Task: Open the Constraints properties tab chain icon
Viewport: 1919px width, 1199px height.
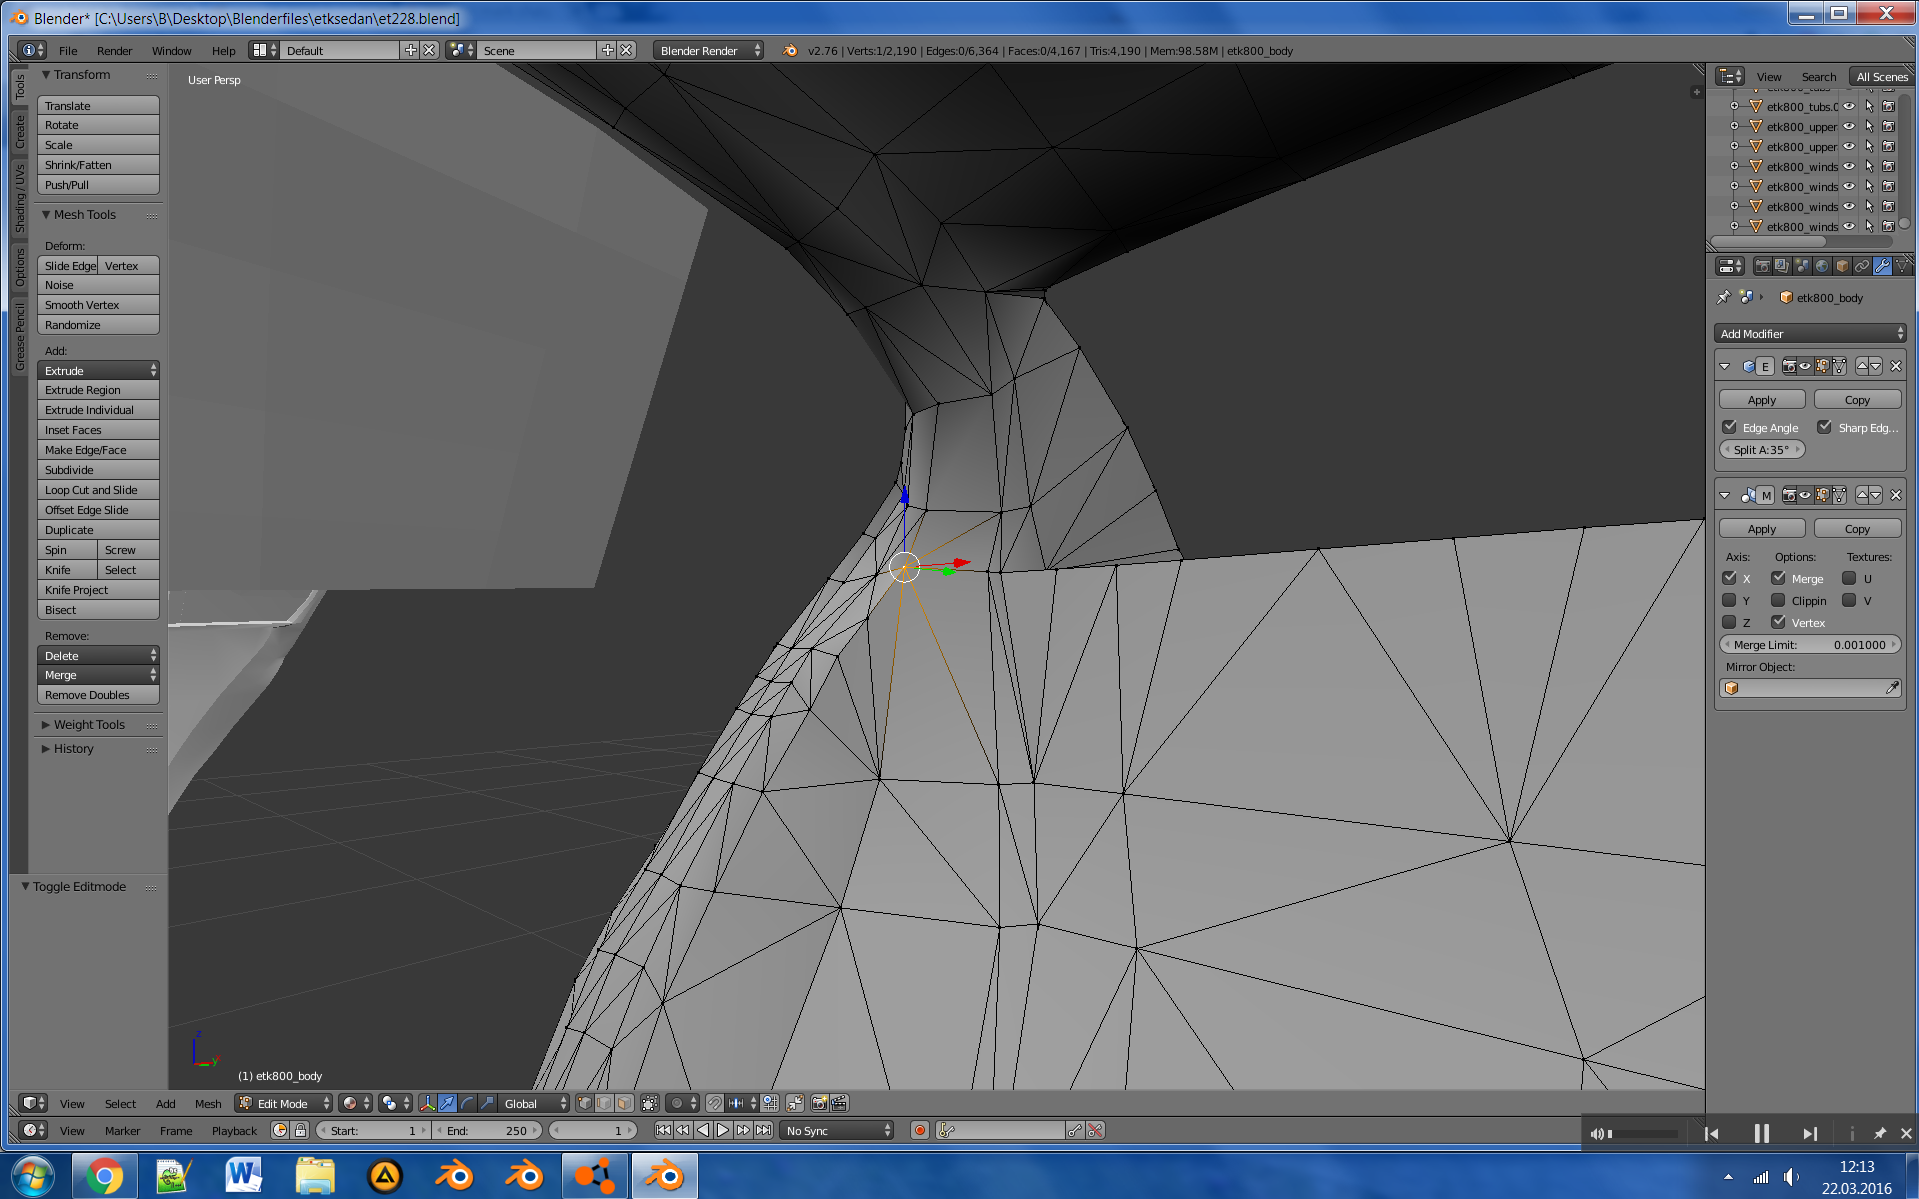Action: pos(1862,266)
